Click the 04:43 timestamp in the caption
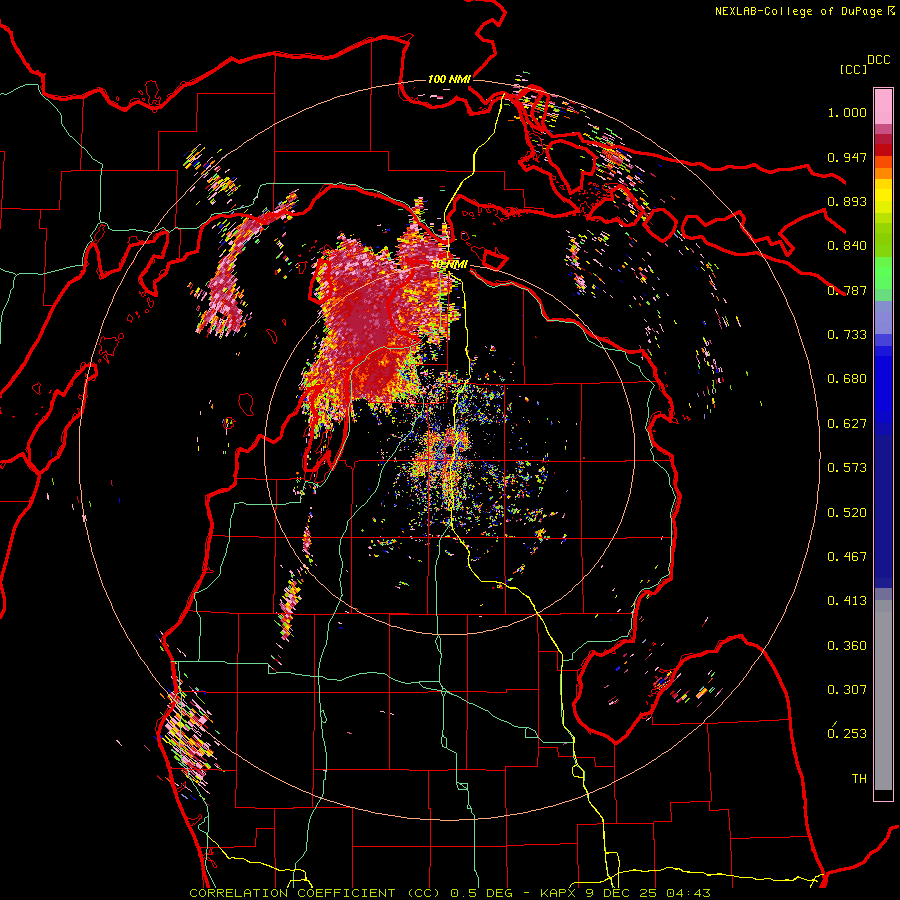The height and width of the screenshot is (900, 900). [x=688, y=893]
